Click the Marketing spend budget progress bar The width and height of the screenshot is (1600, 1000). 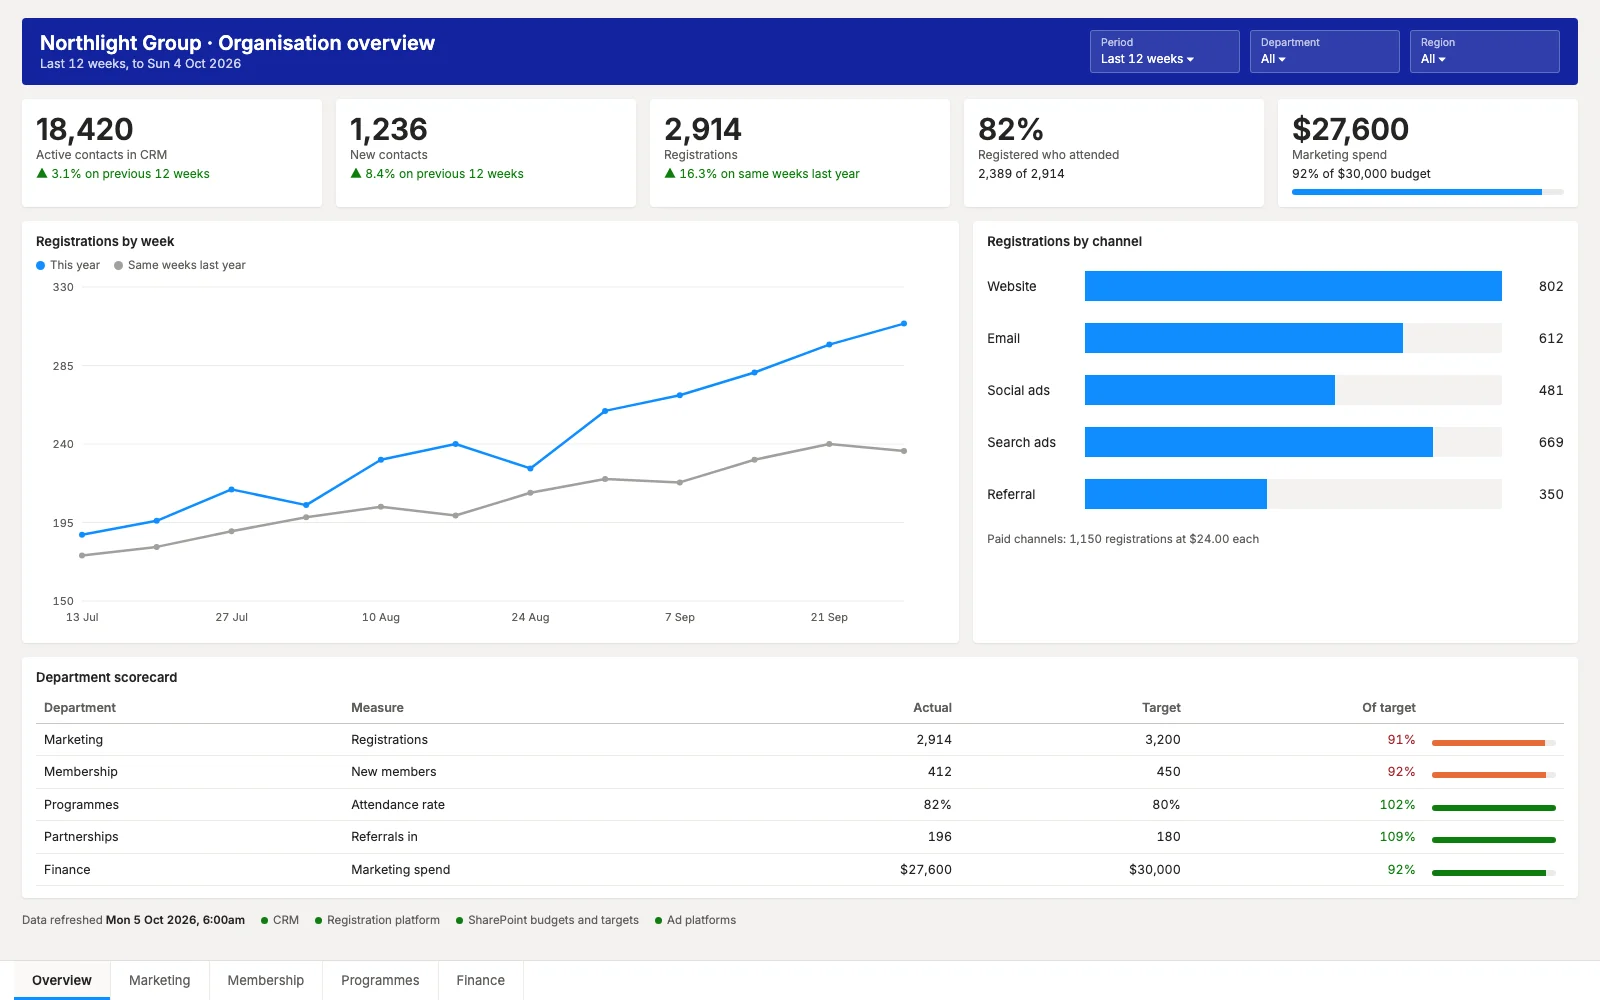[x=1427, y=192]
